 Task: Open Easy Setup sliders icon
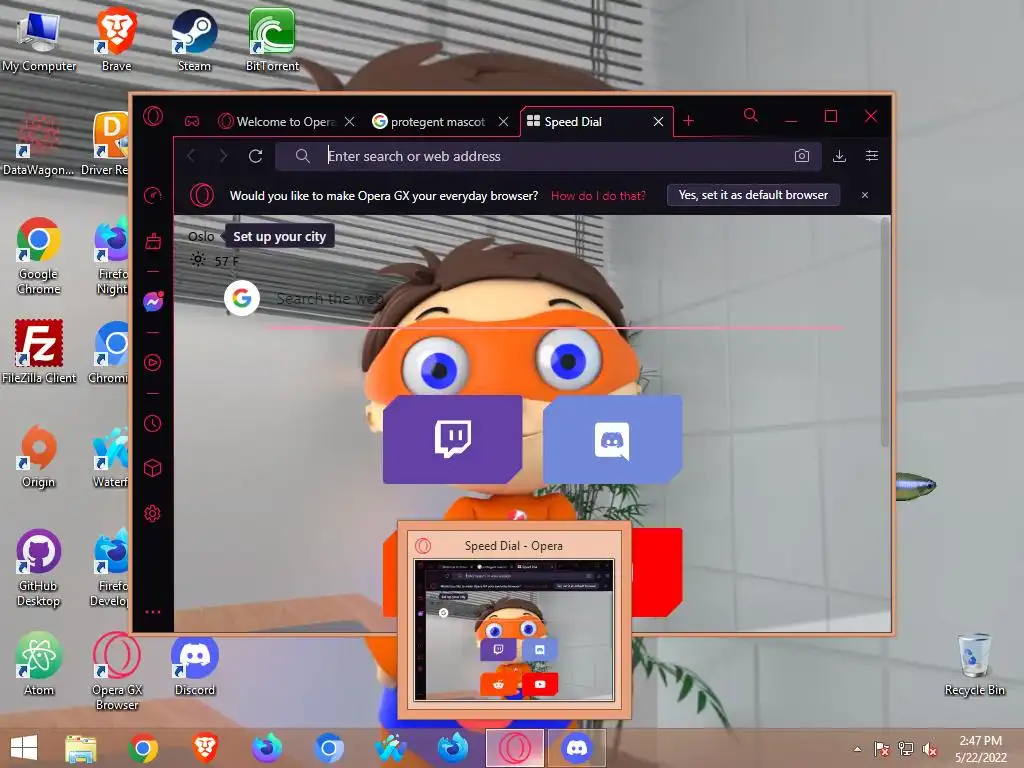(872, 155)
